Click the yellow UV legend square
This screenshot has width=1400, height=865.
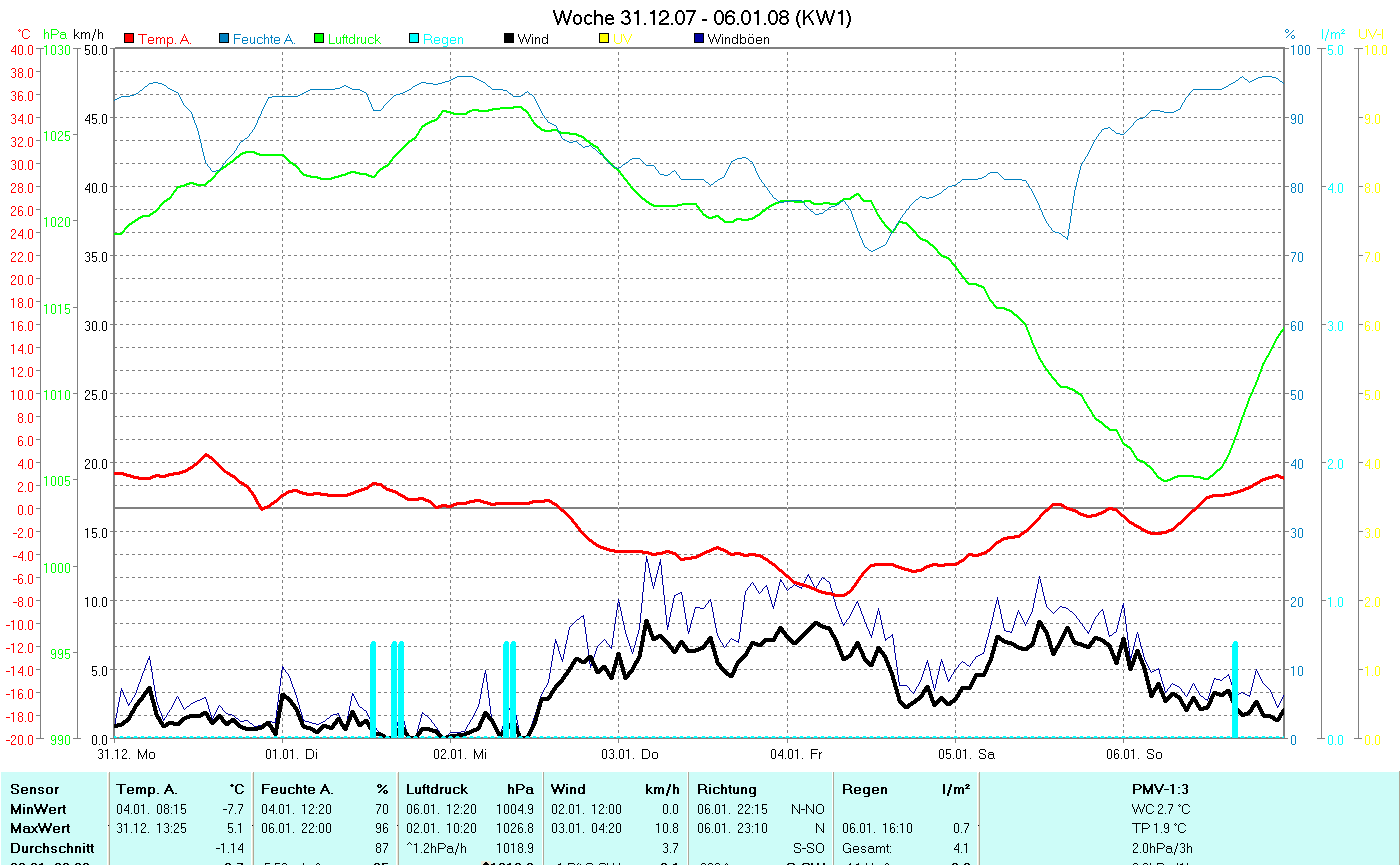604,39
